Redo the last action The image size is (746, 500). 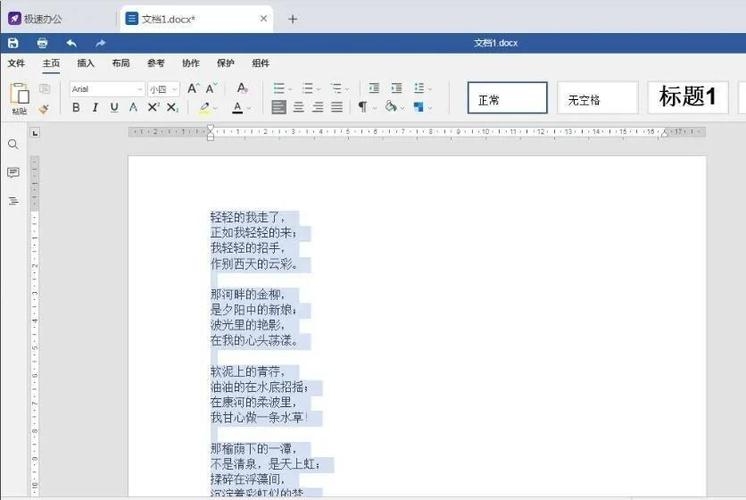tap(100, 43)
